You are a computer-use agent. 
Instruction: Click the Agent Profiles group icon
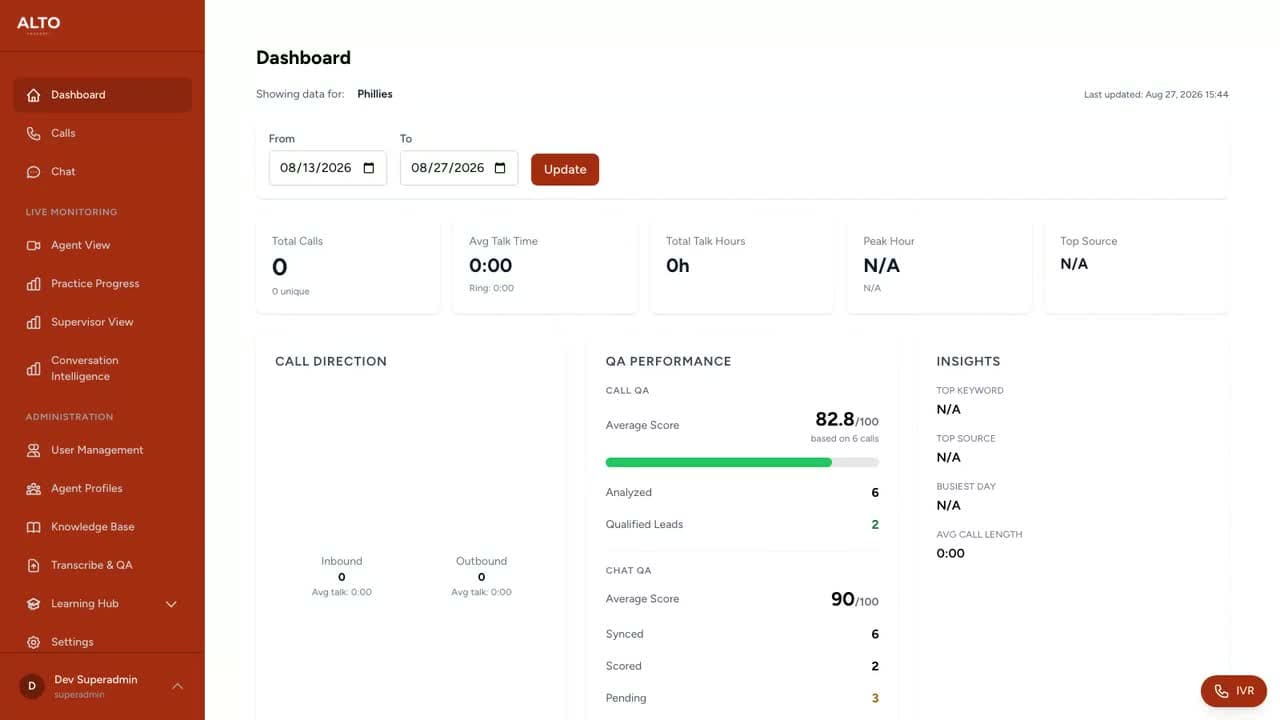pos(33,489)
